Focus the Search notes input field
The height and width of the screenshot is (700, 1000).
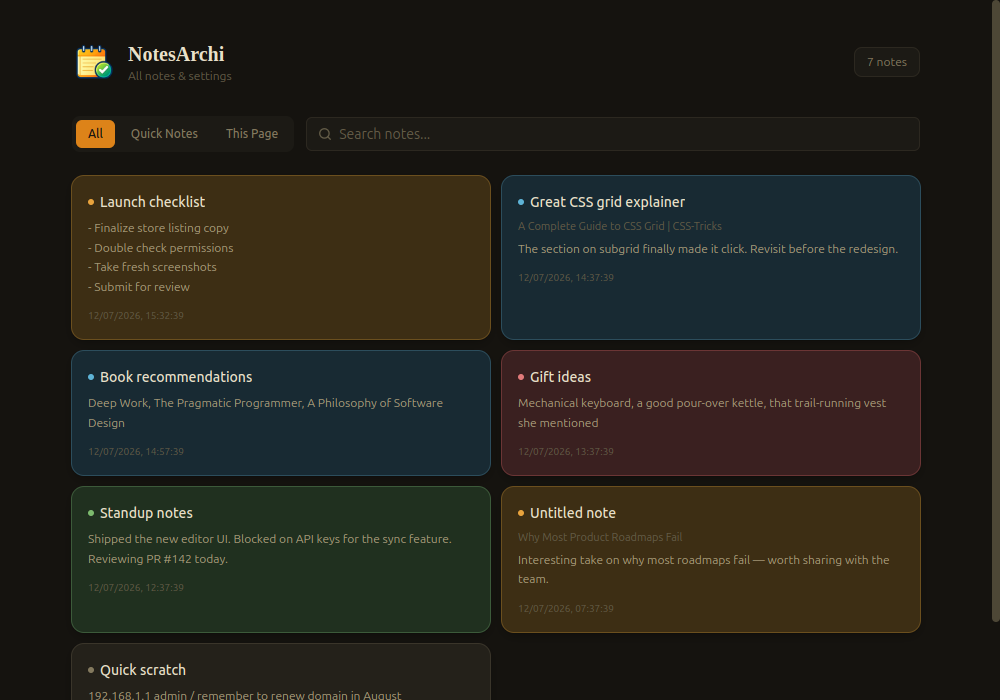(x=612, y=134)
